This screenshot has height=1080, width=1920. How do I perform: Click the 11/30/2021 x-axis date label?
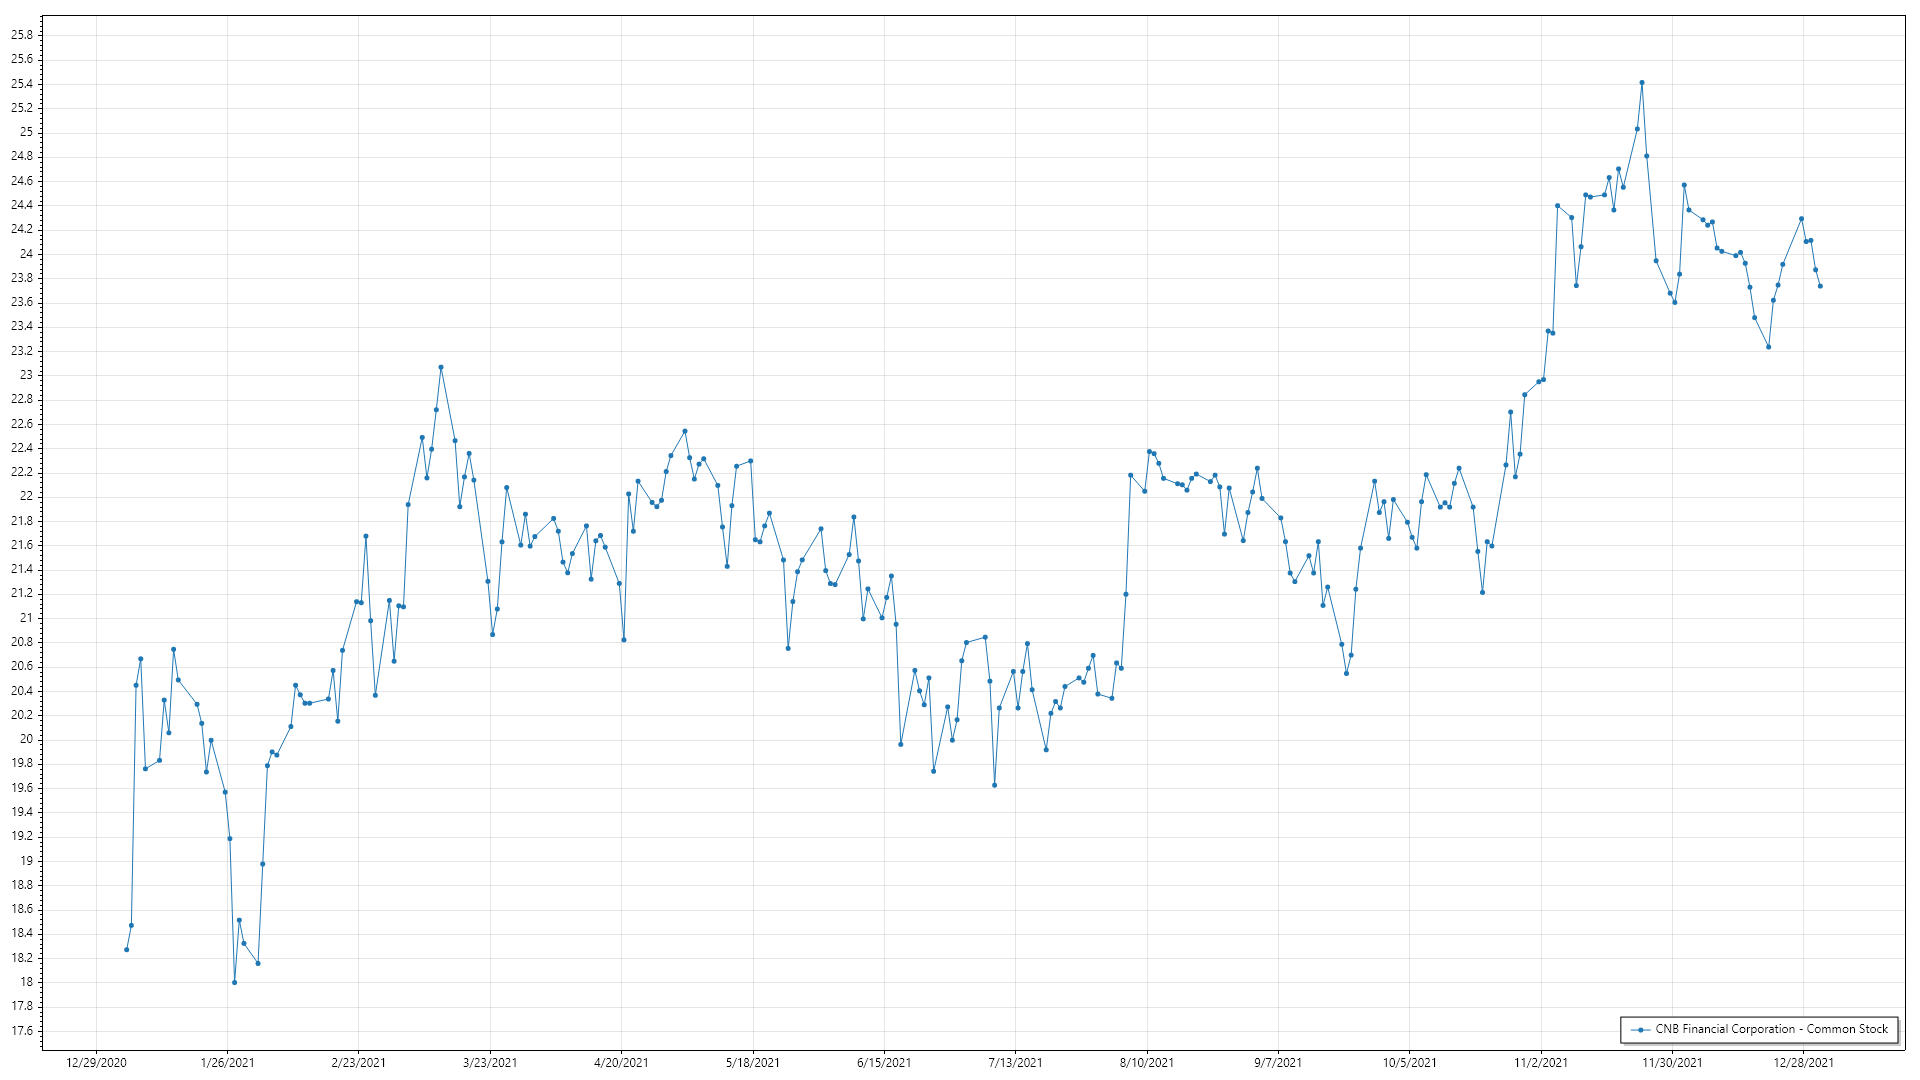tap(1672, 1062)
